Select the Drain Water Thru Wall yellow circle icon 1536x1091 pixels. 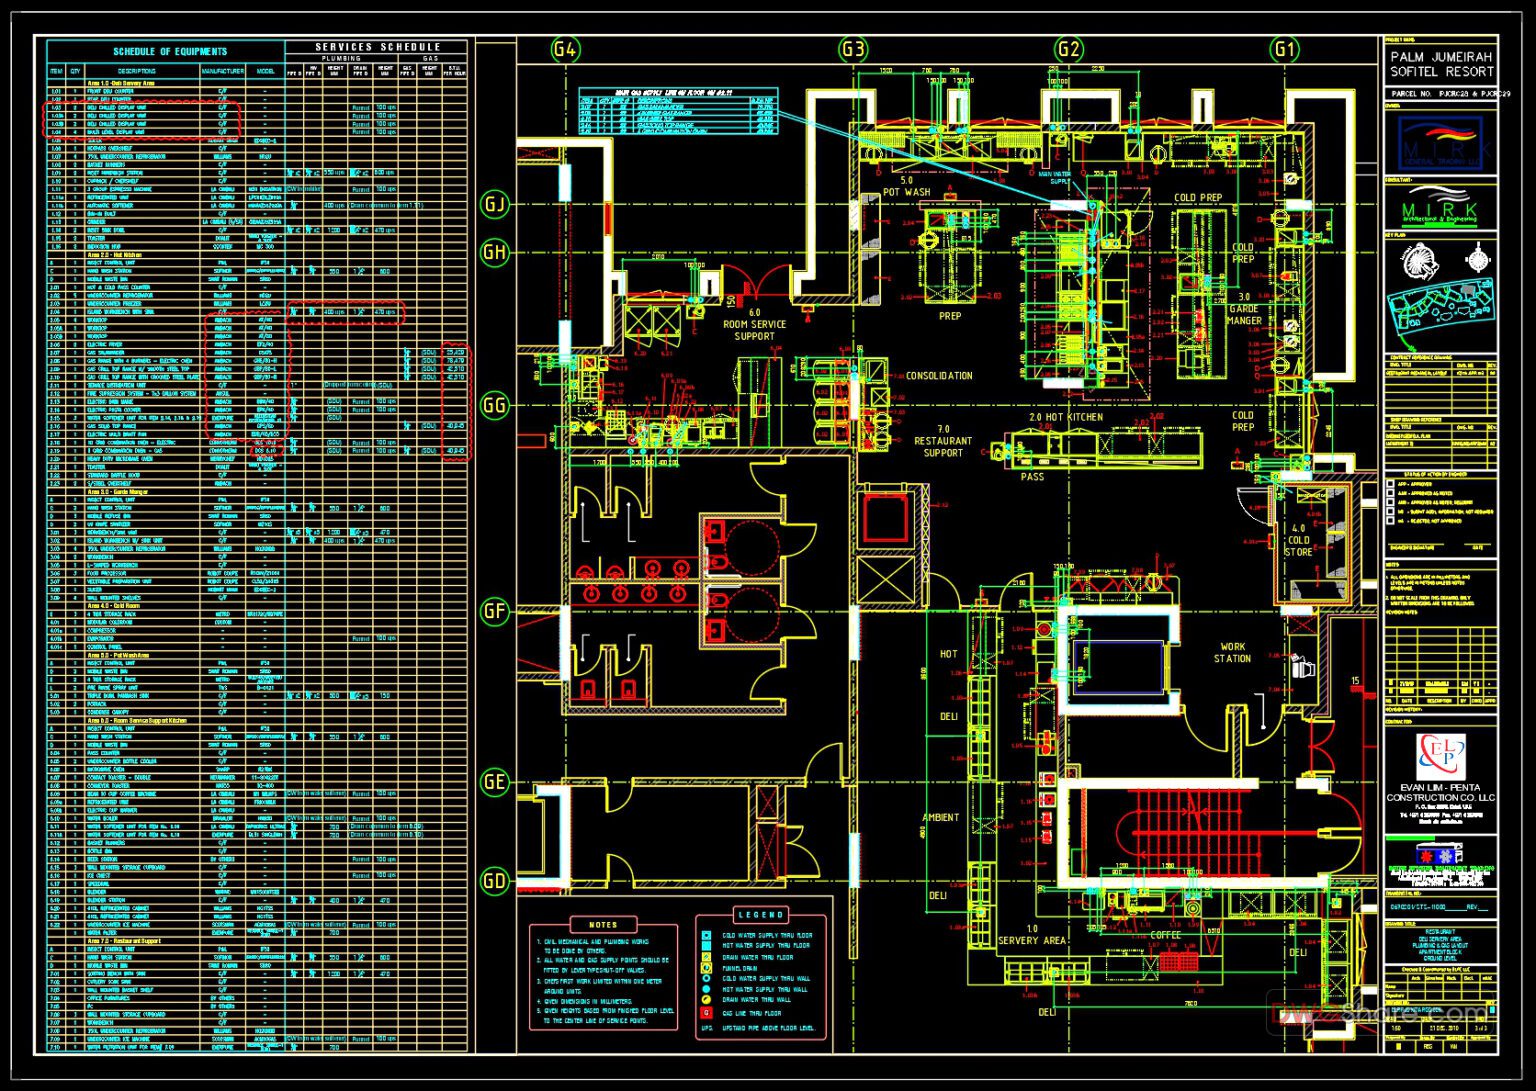pyautogui.click(x=706, y=999)
